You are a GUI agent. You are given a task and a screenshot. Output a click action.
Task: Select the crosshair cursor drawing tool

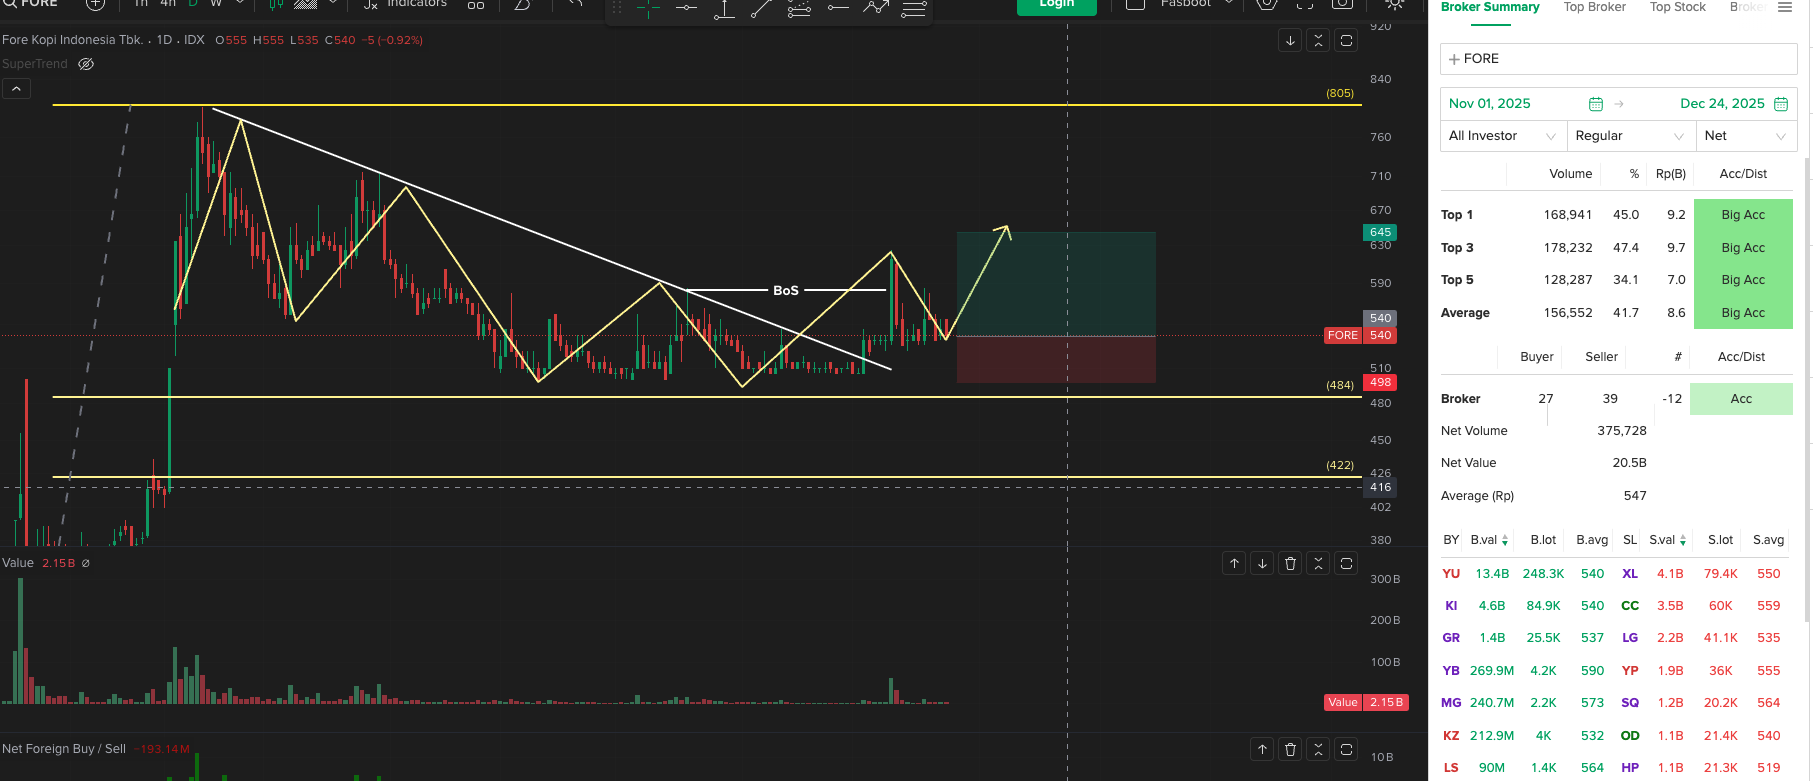[x=648, y=8]
